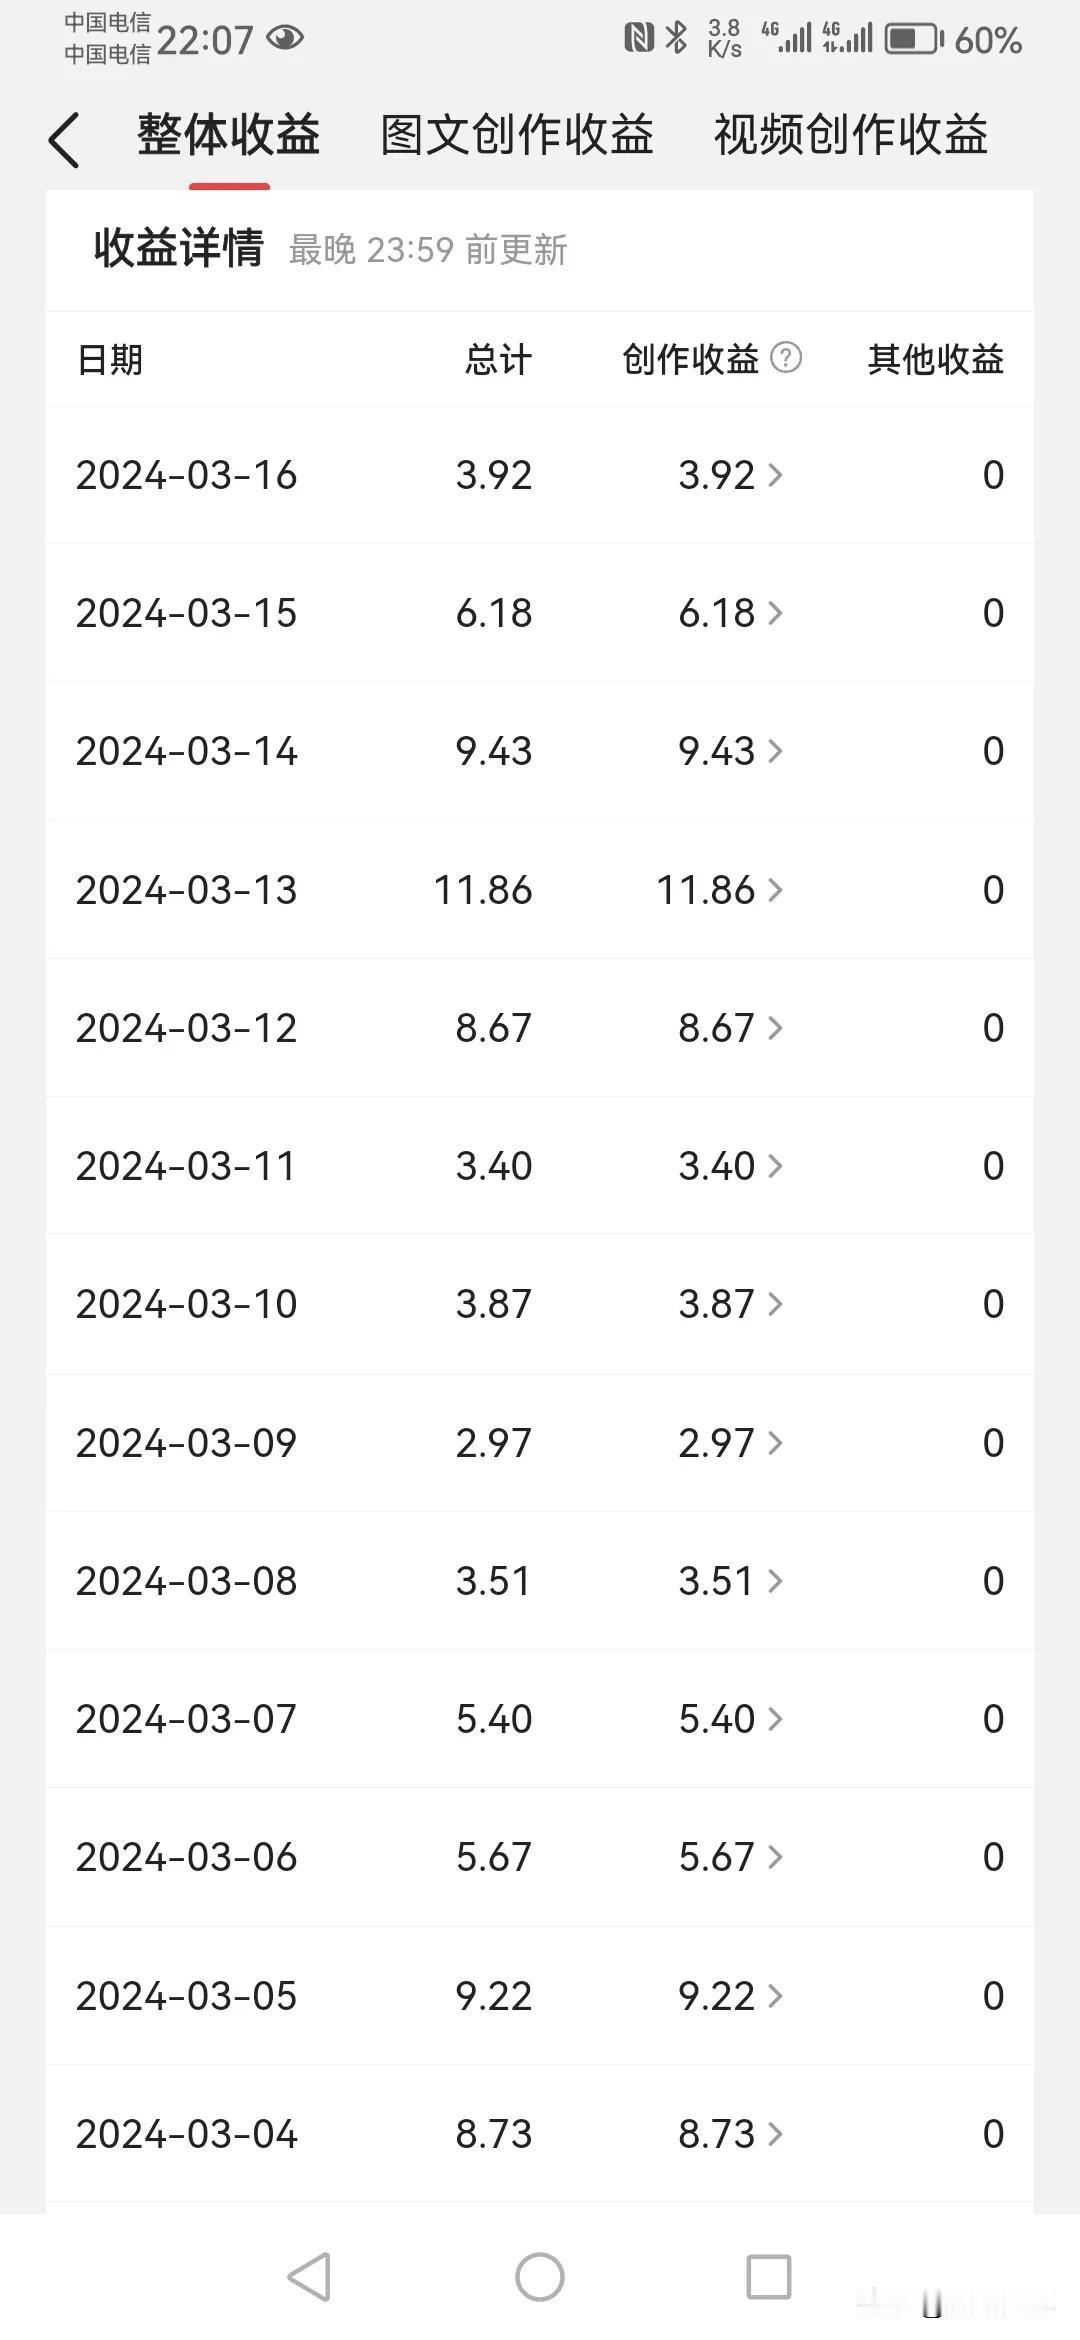Viewport: 1080px width, 2340px height.
Task: Select the 整体收益 tab
Action: (229, 135)
